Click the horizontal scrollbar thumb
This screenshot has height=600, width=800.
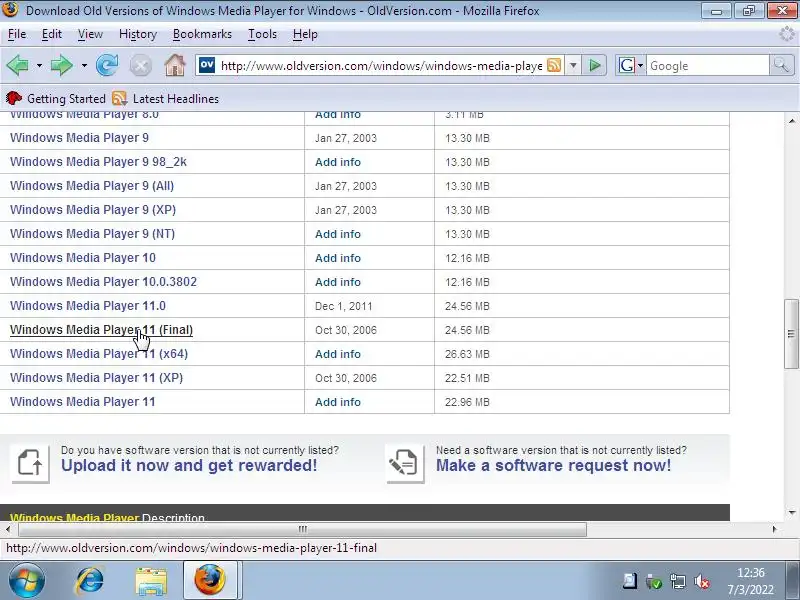303,529
